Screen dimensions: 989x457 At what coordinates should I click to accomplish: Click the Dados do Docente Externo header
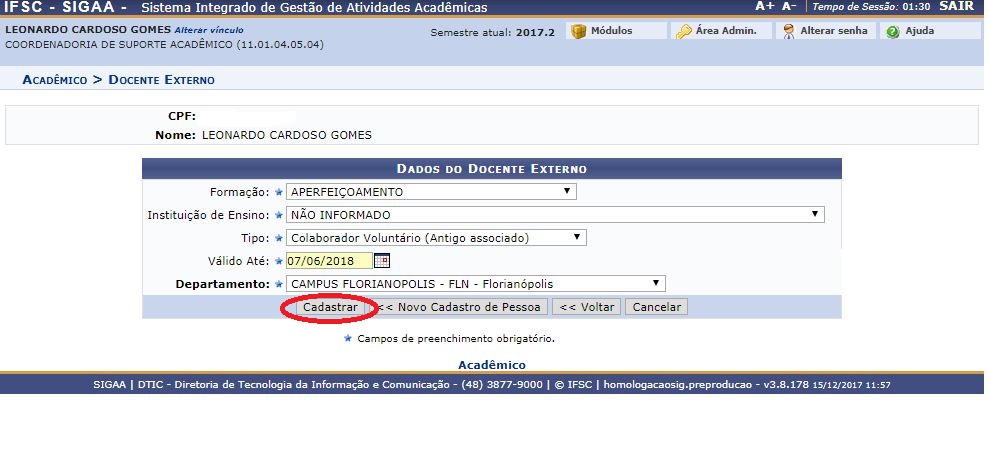click(492, 169)
